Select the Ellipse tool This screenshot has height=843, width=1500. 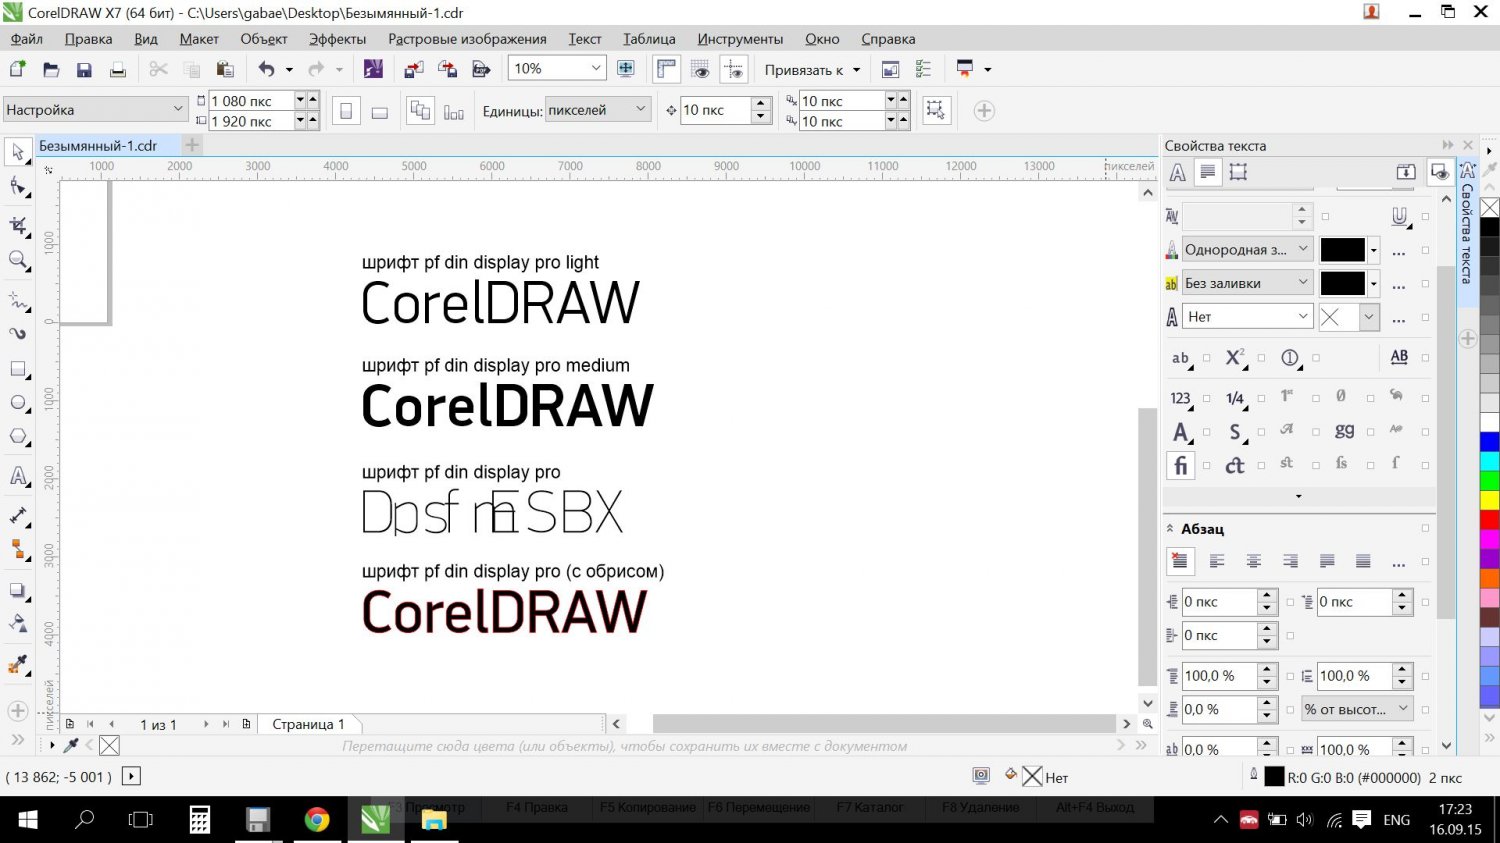tap(18, 403)
